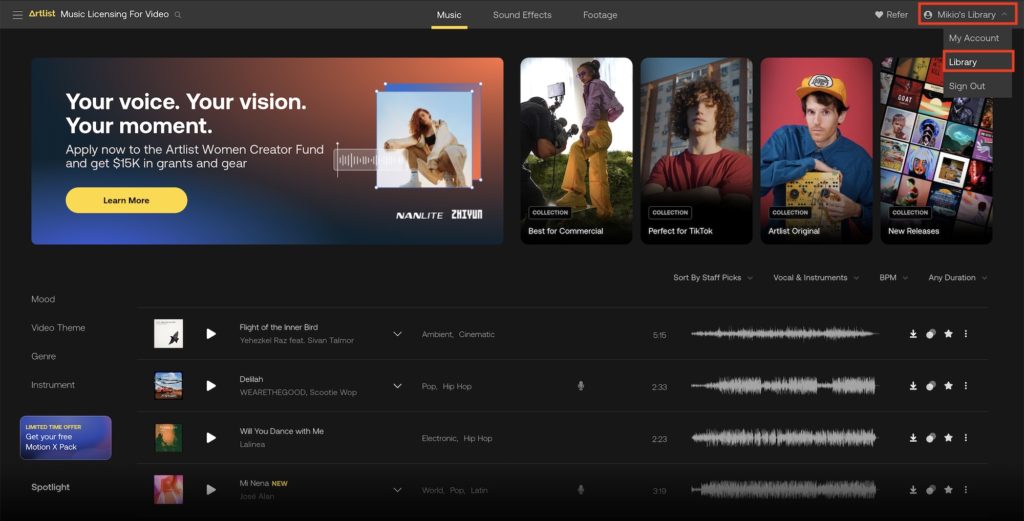1024x521 pixels.
Task: Choose Sign Out in the menu
Action: point(967,86)
